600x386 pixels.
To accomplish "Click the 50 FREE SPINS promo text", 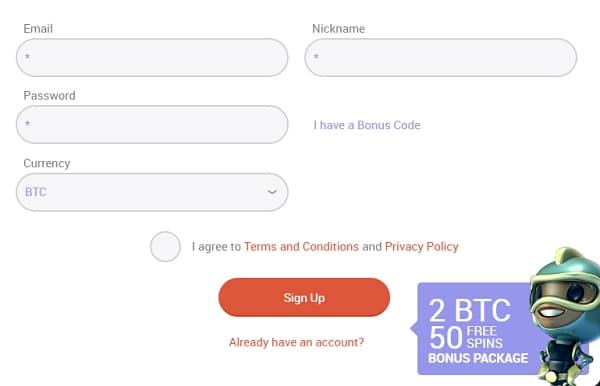I will [x=466, y=337].
